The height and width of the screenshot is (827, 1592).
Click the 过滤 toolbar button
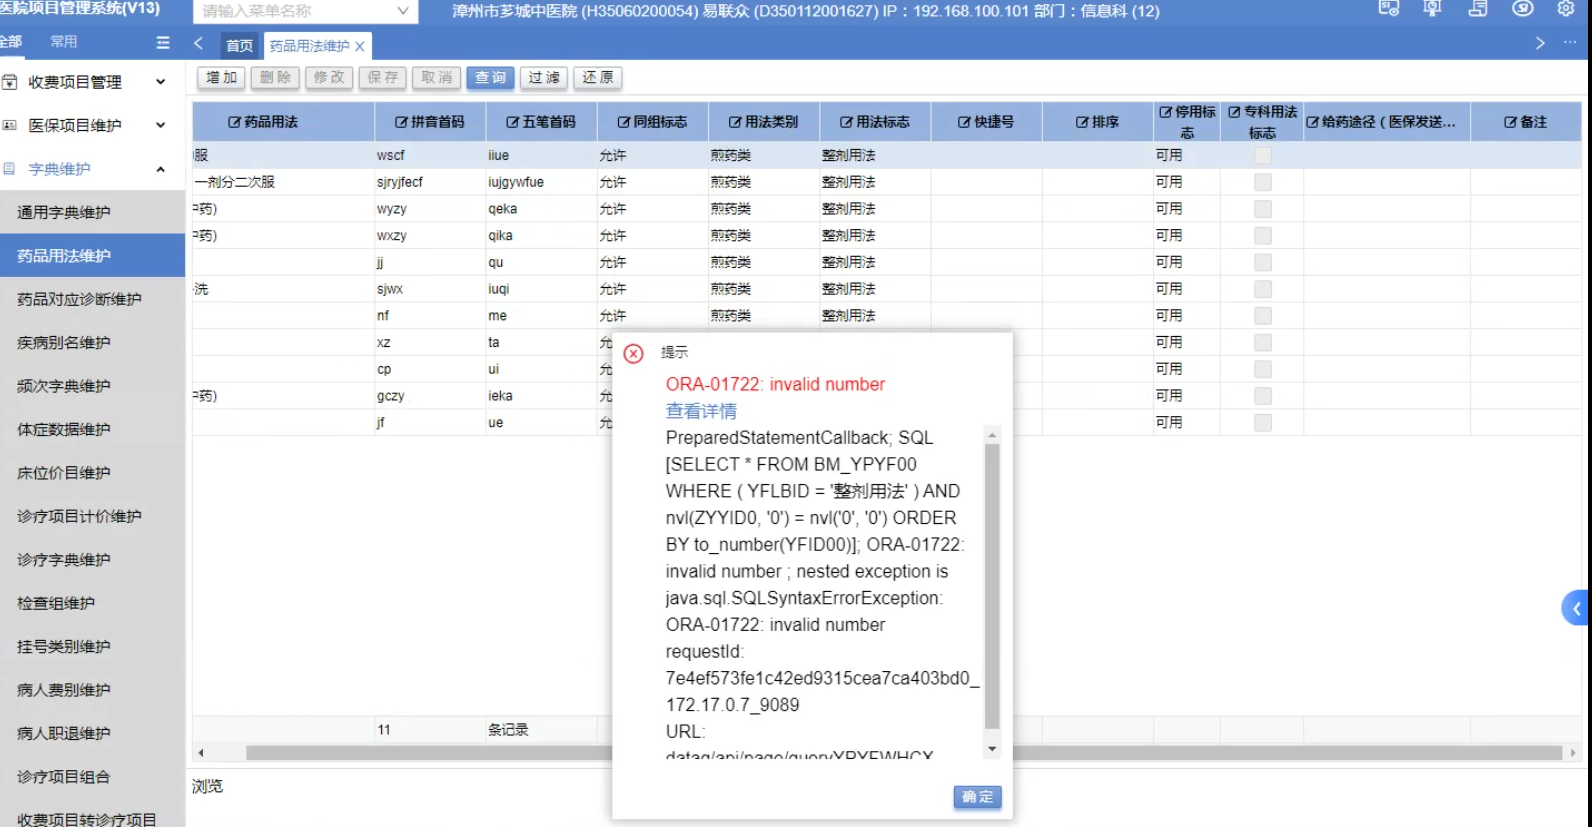[544, 78]
